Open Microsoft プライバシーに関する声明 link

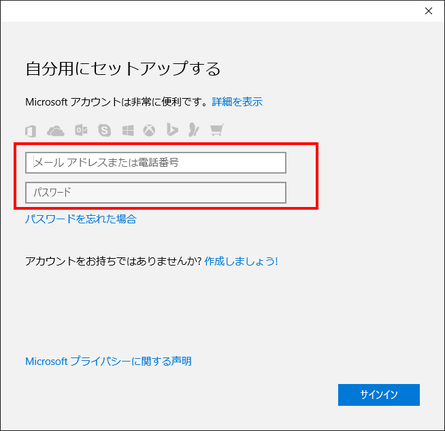pyautogui.click(x=108, y=361)
